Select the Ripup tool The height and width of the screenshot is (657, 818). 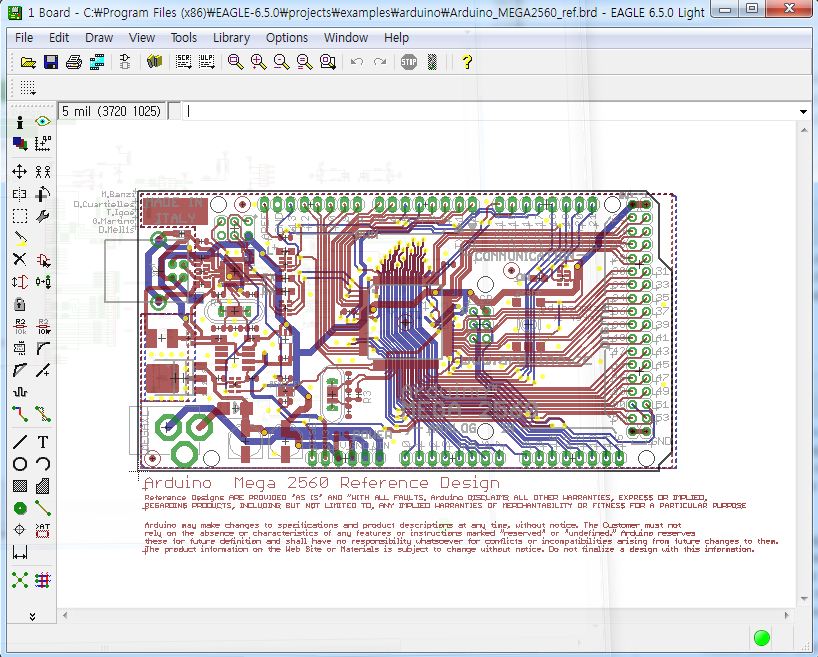coord(43,415)
